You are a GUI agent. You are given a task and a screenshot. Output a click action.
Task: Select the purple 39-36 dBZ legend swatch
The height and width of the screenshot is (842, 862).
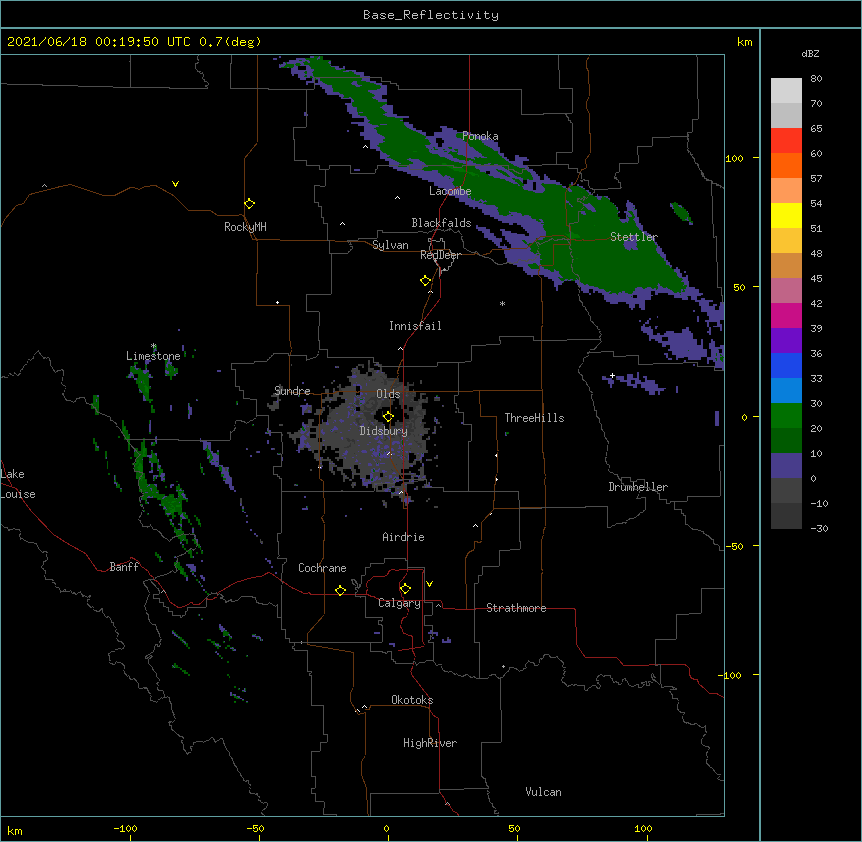click(786, 341)
